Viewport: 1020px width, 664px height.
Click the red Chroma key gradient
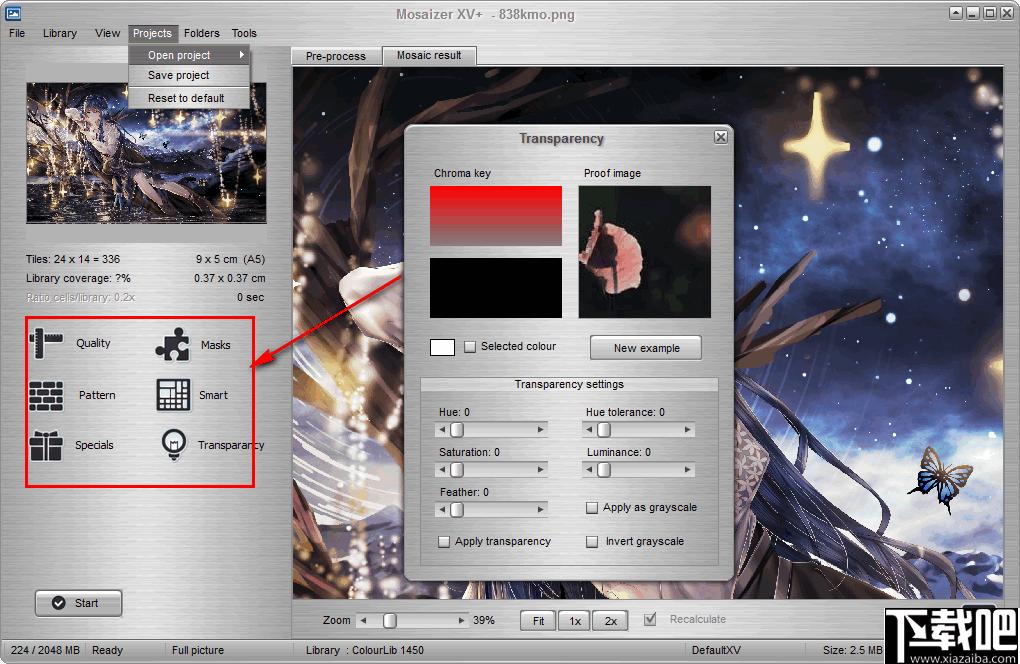coord(496,216)
